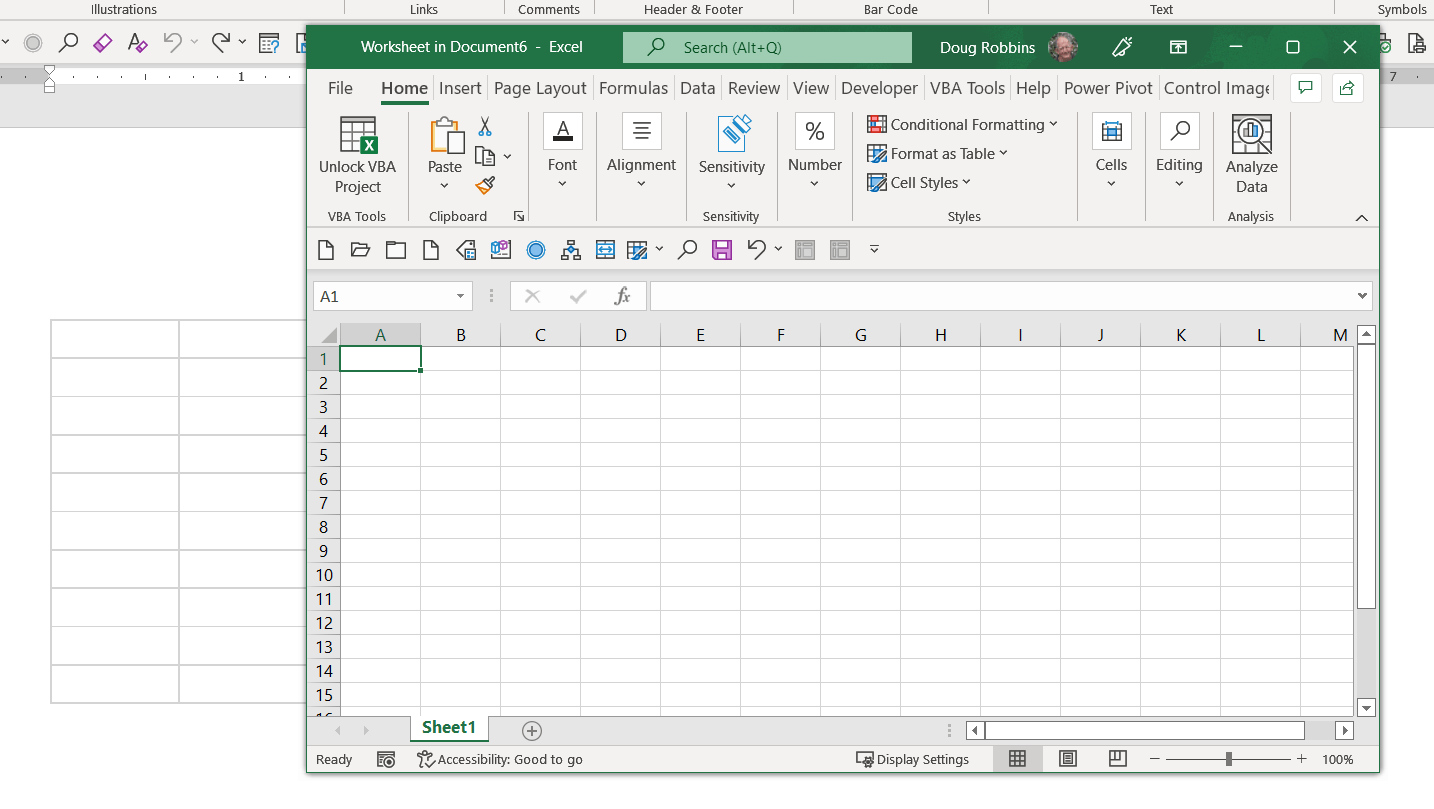Click the Search (Alt+Q) box
The height and width of the screenshot is (809, 1434).
coord(767,47)
